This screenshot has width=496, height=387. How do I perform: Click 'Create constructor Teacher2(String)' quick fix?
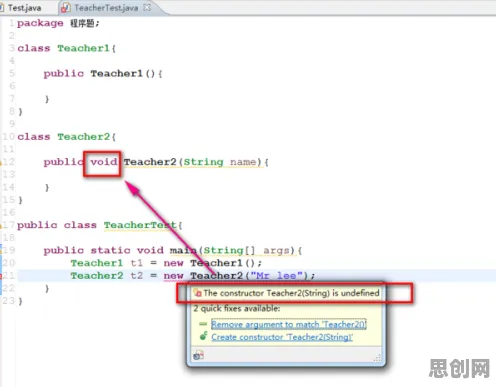click(282, 337)
